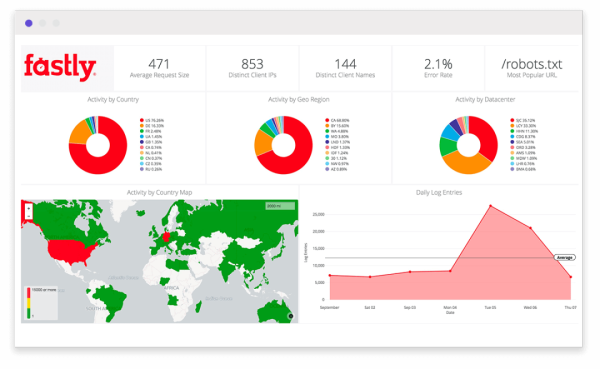Click the Average line label
Screen dimensions: 600x369
(564, 258)
